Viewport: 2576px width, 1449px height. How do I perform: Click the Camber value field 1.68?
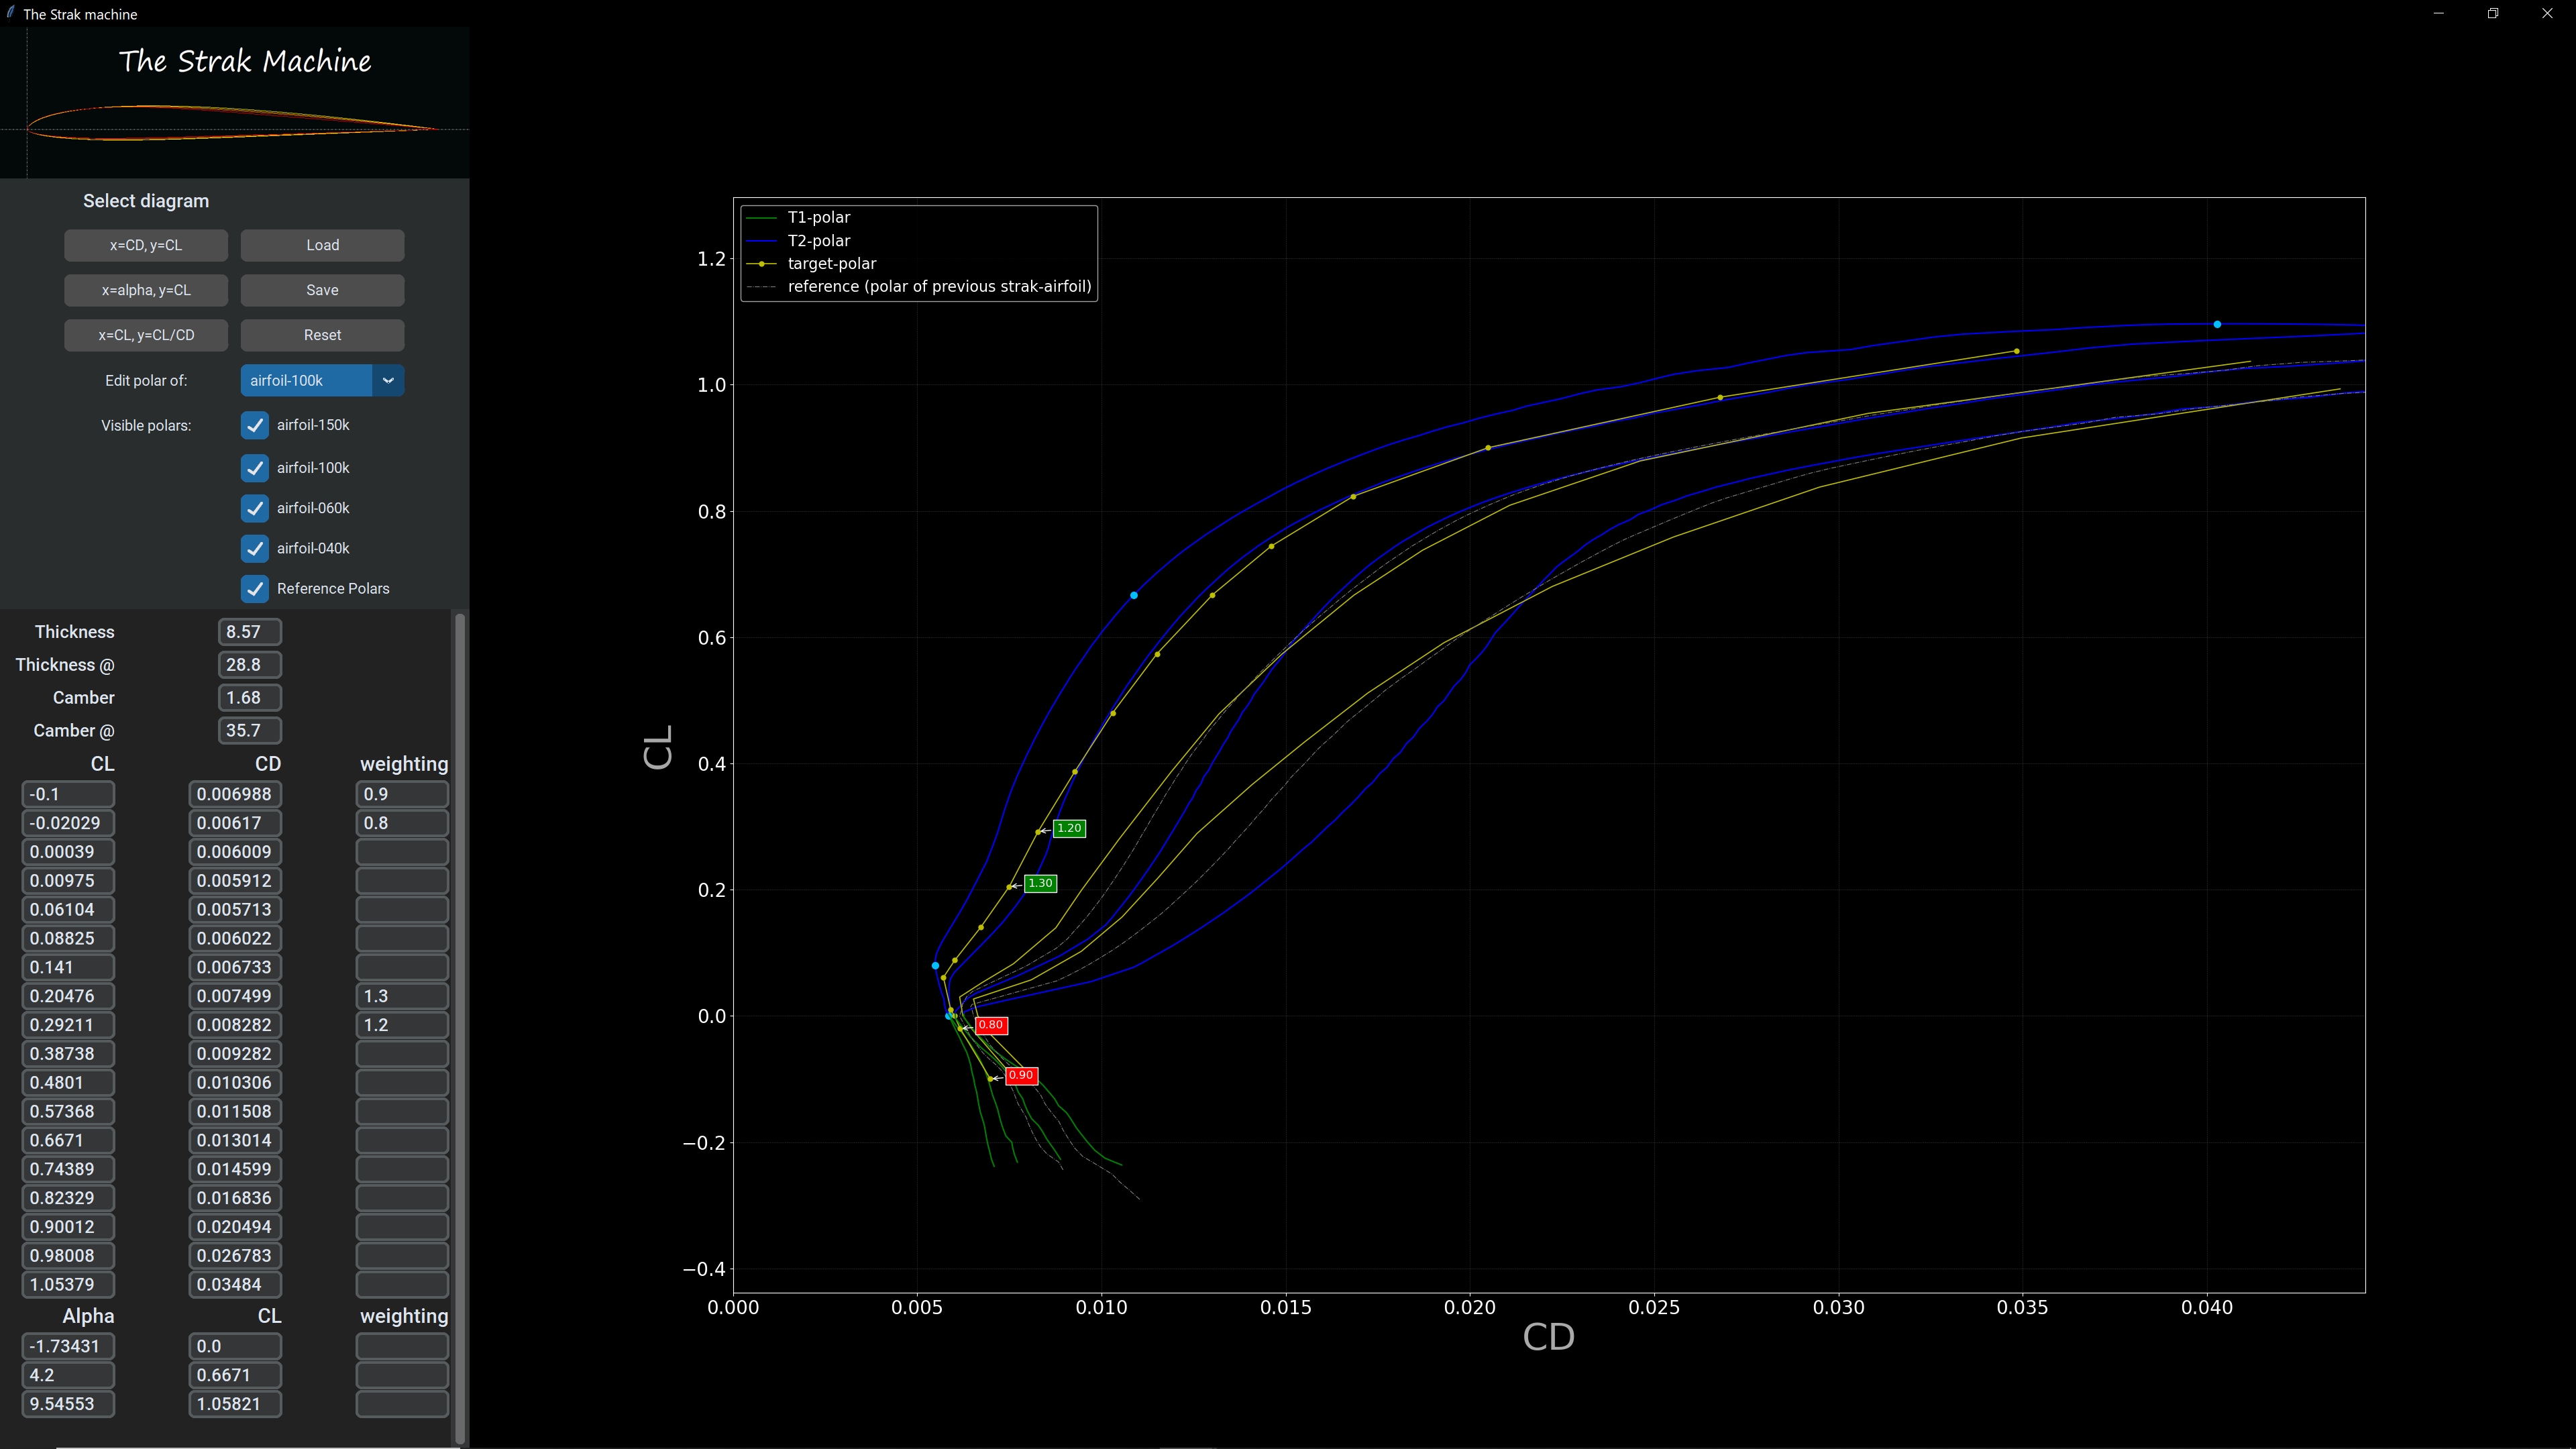point(250,698)
